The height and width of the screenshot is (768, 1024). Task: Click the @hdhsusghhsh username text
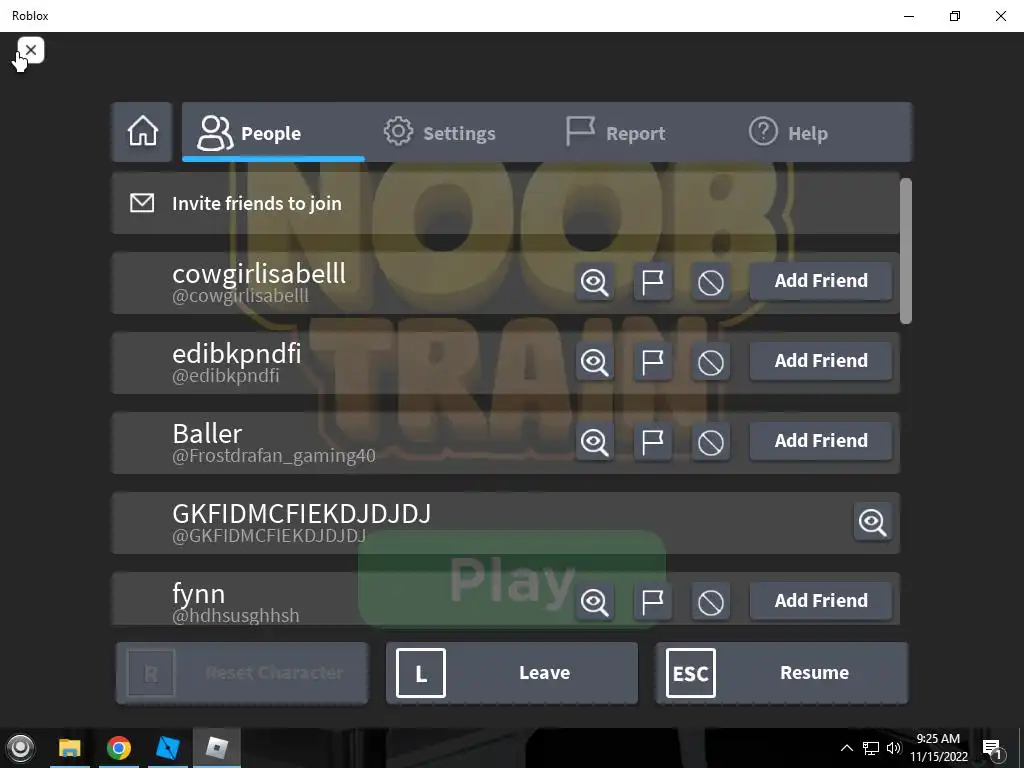[x=236, y=616]
